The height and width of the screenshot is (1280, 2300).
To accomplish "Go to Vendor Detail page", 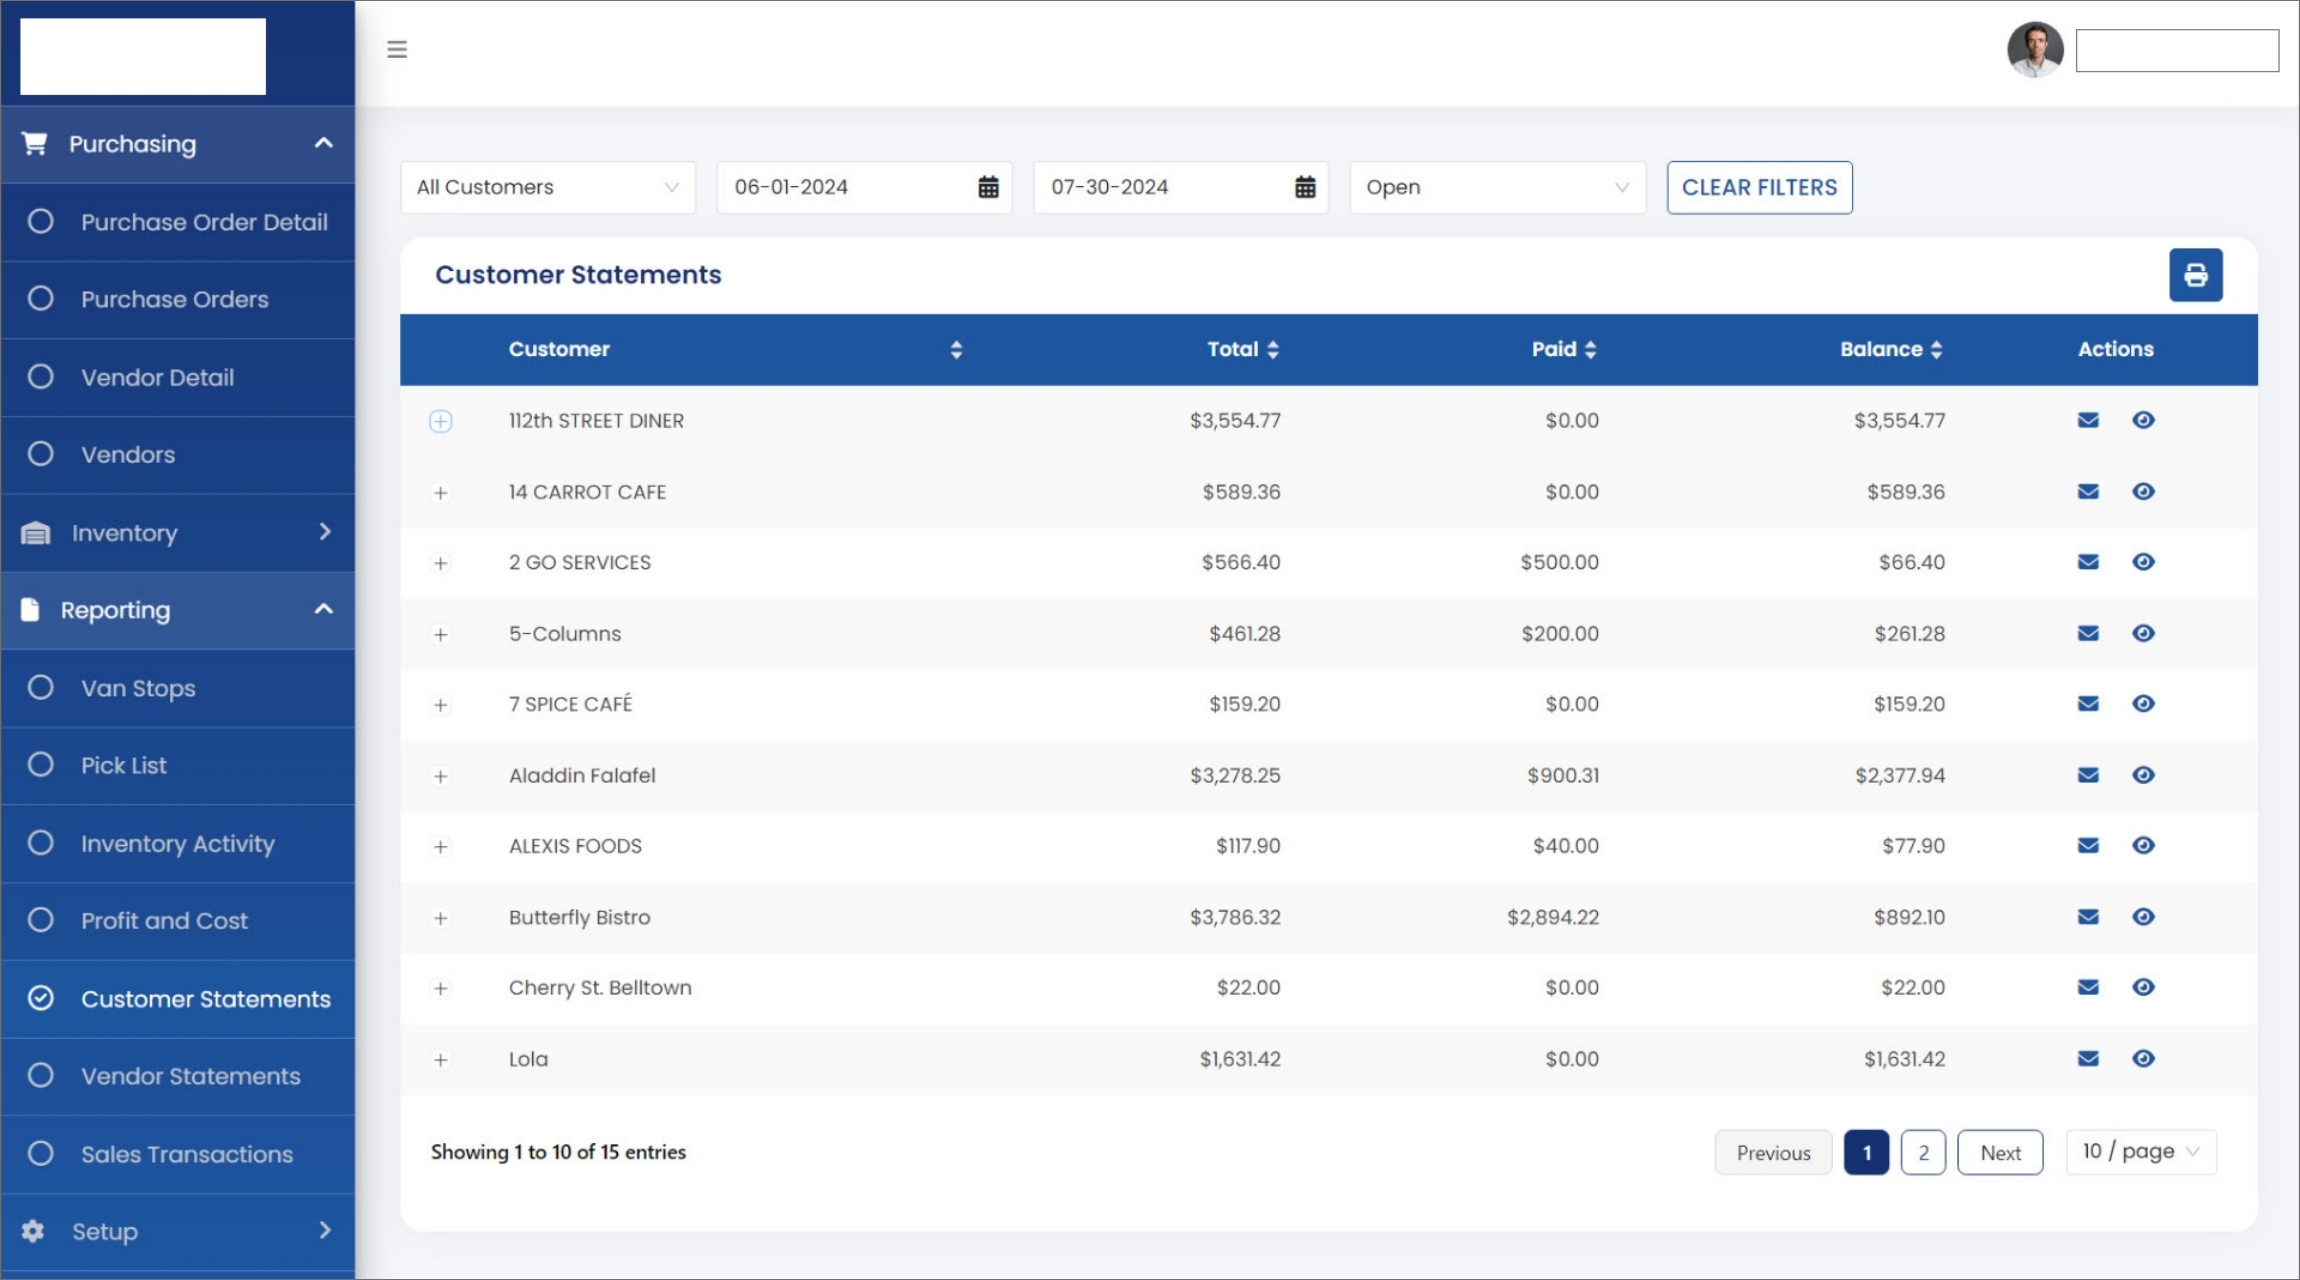I will click(x=177, y=378).
